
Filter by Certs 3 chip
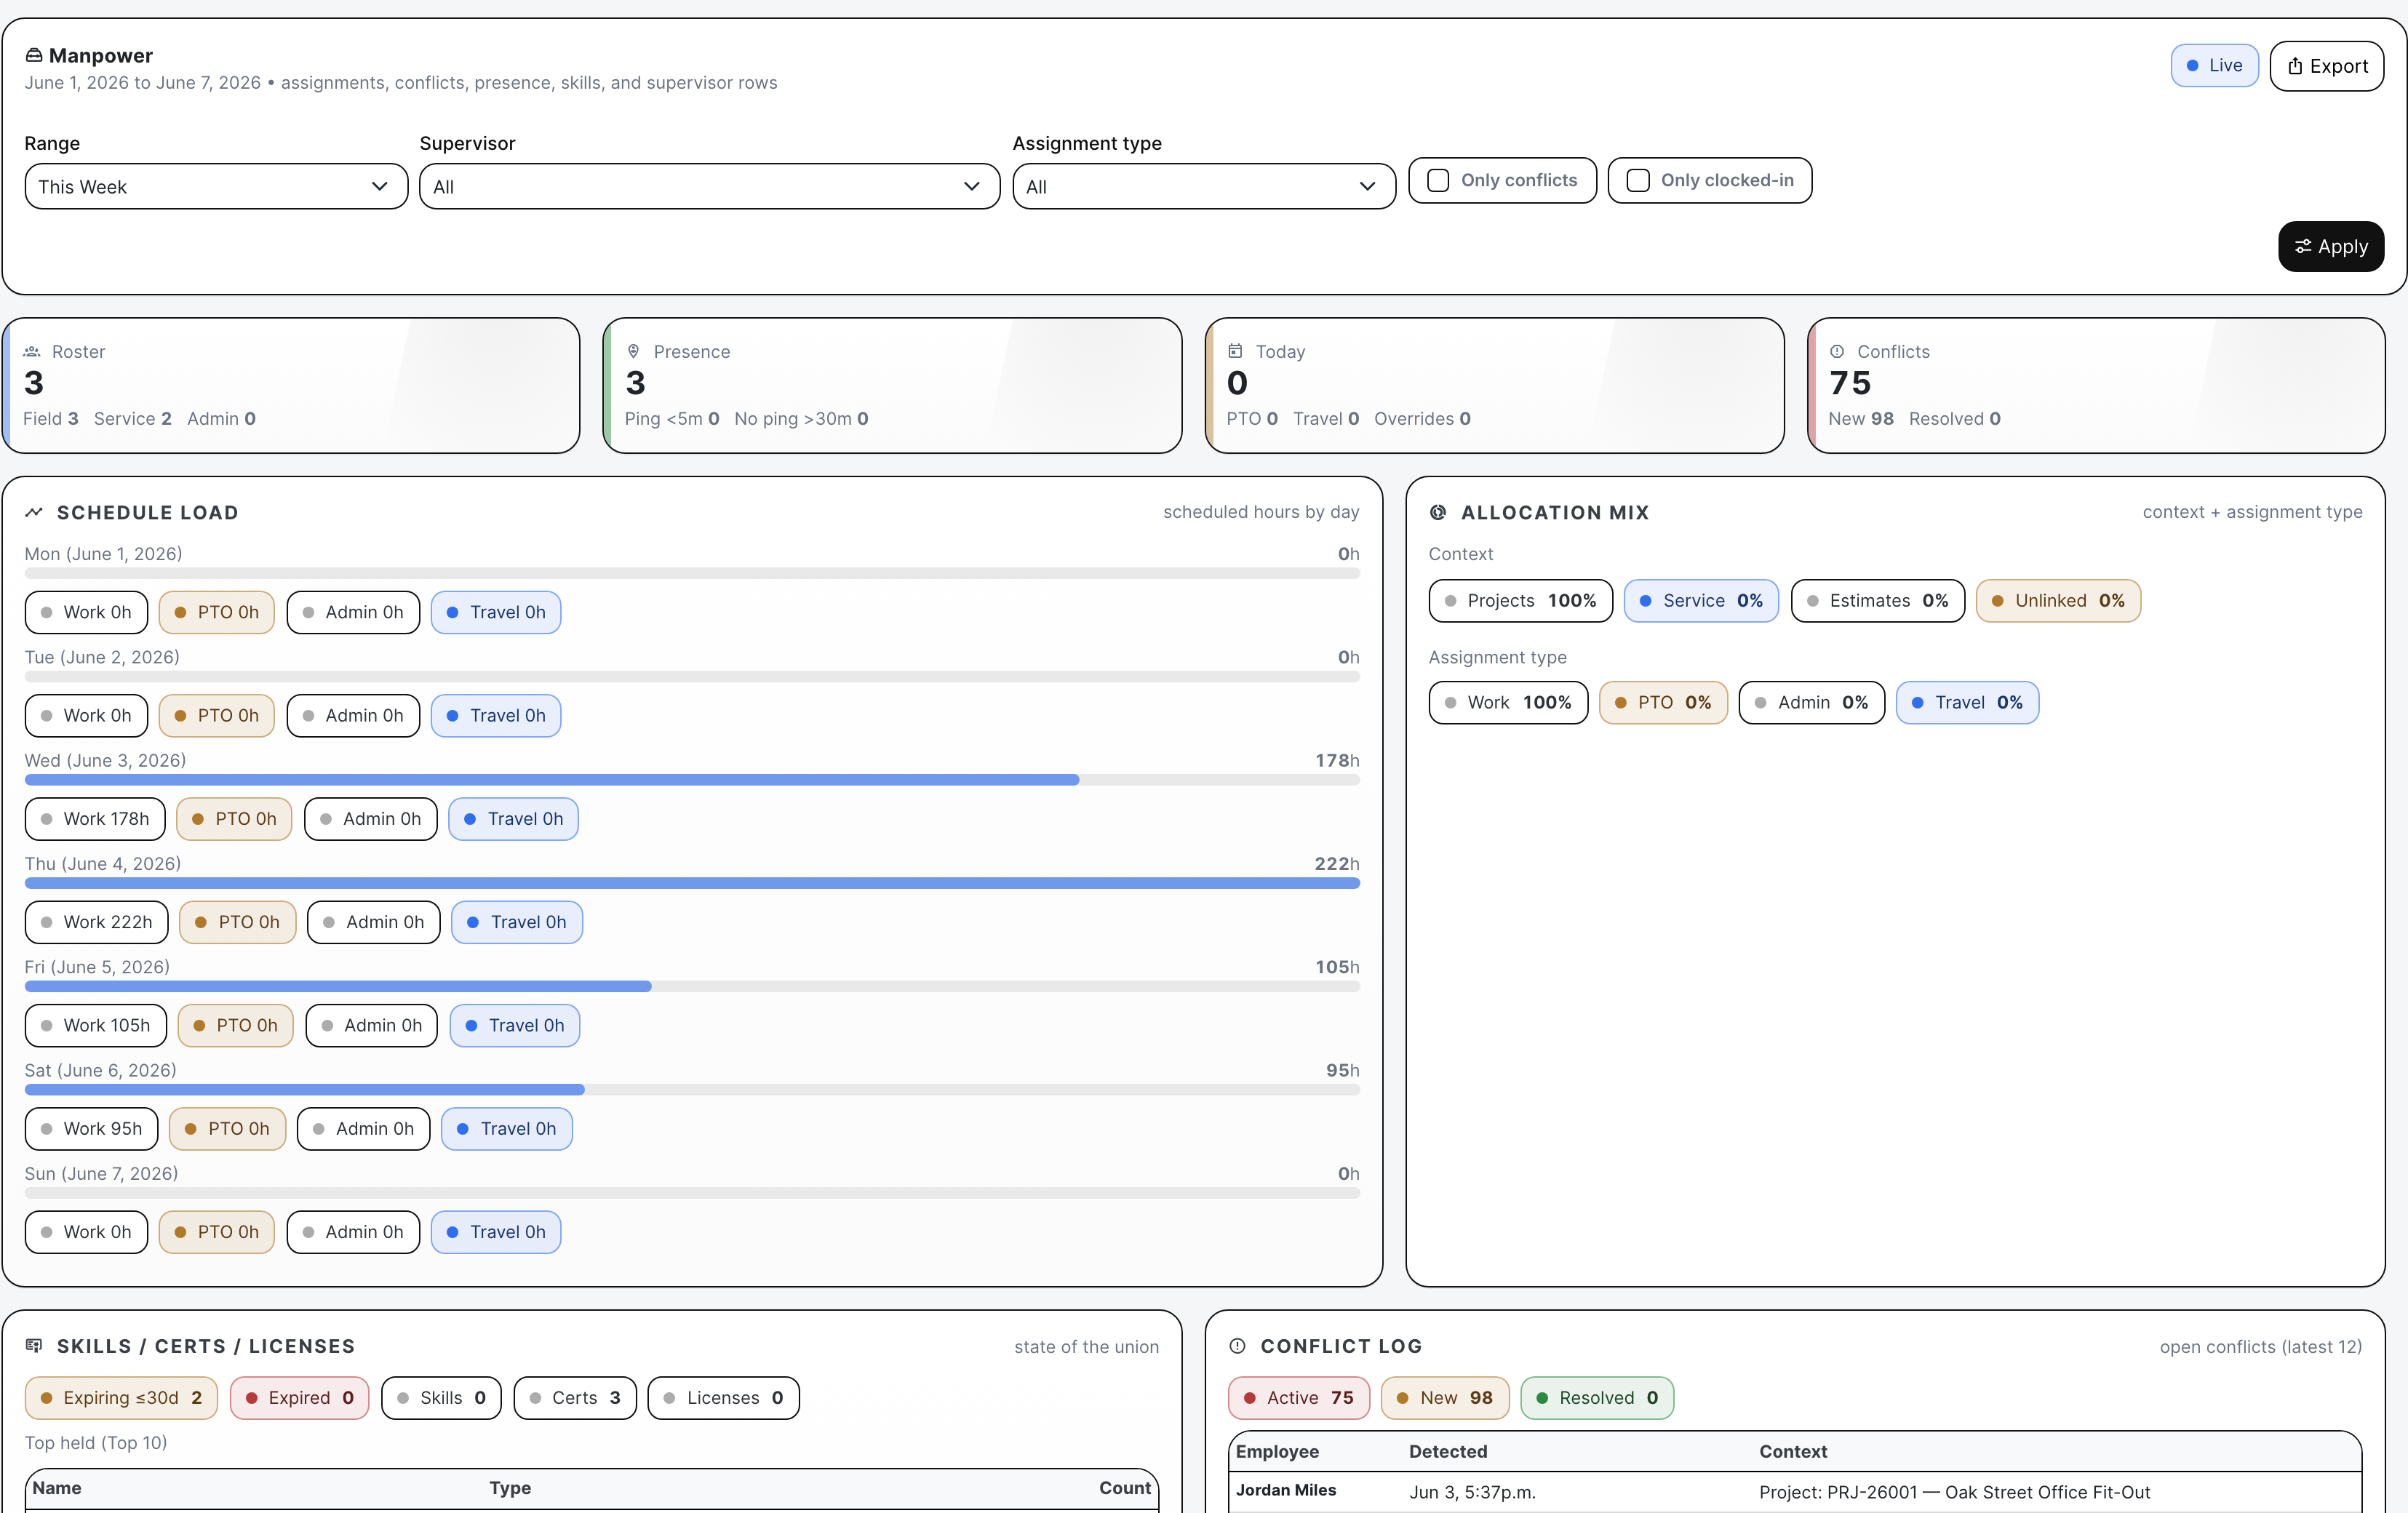pyautogui.click(x=575, y=1398)
